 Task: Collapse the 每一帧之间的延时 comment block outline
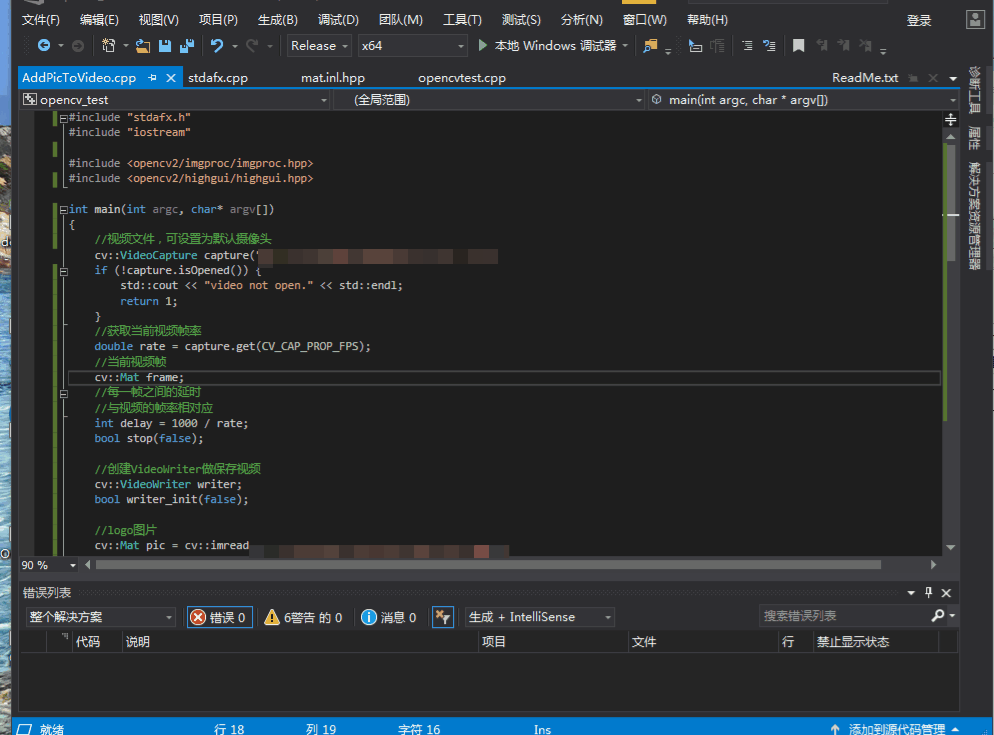pos(63,394)
